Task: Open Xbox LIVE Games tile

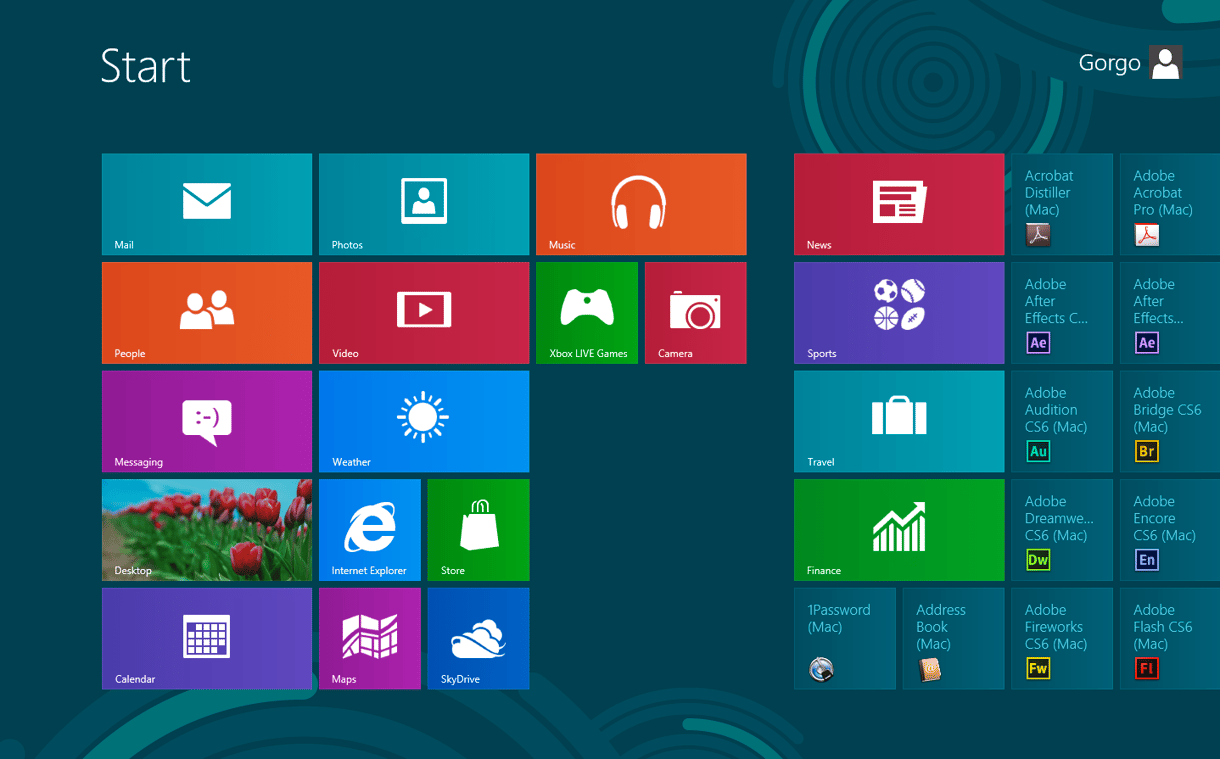Action: tap(587, 313)
